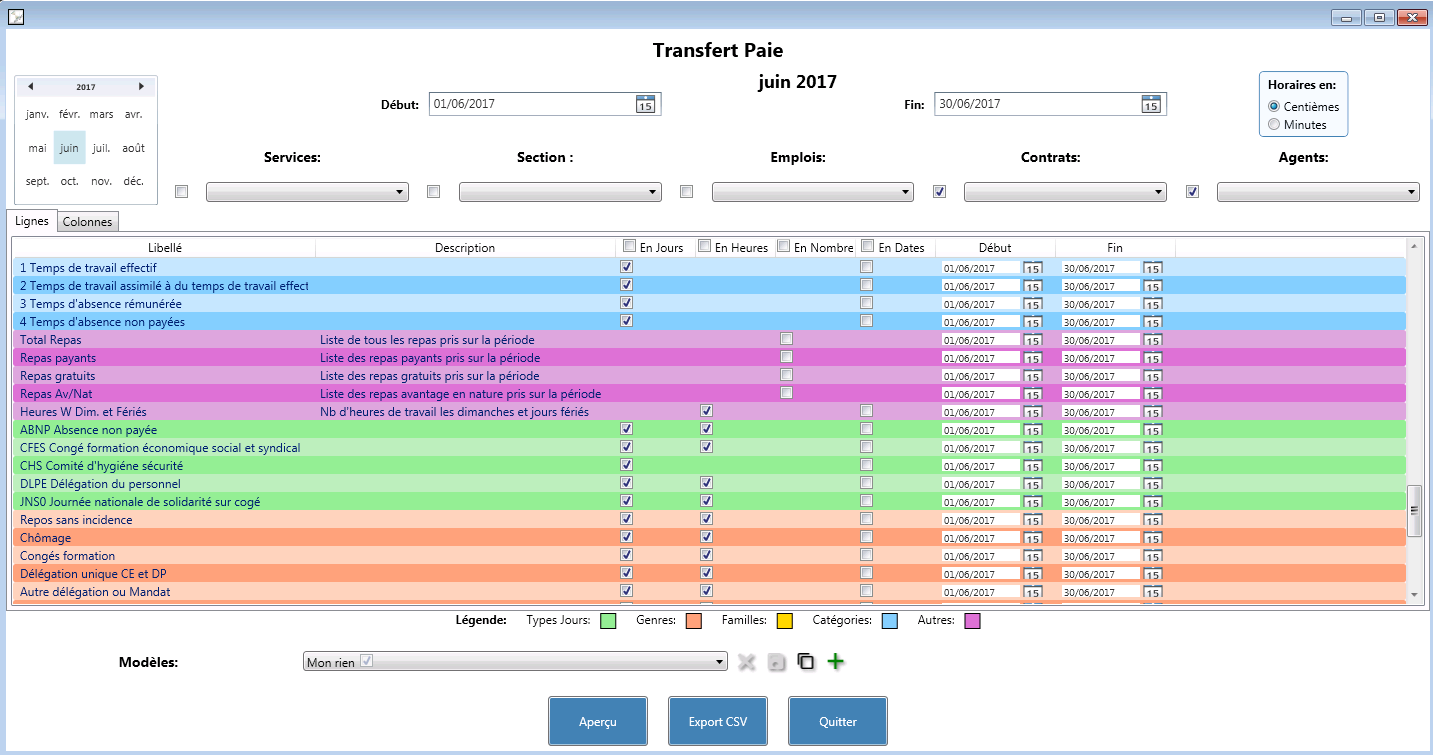
Task: Go to next year in calendar
Action: pyautogui.click(x=141, y=87)
